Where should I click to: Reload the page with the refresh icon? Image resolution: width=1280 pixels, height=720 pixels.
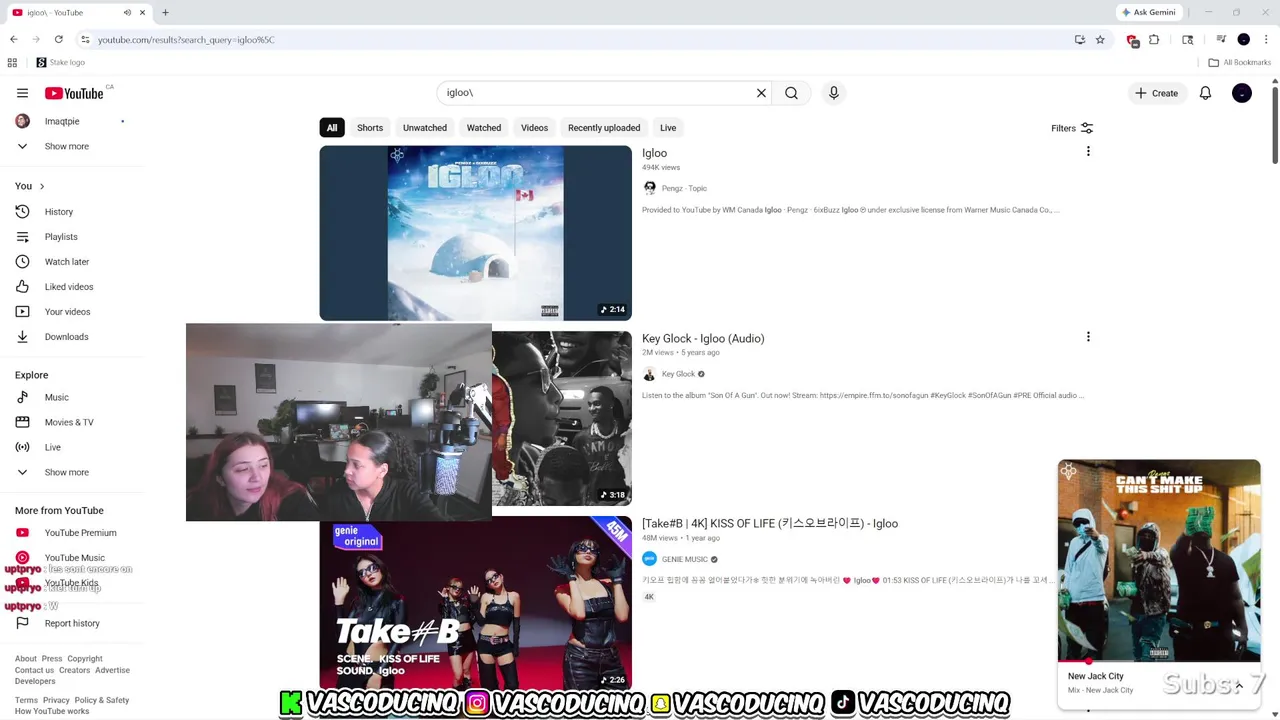(59, 40)
